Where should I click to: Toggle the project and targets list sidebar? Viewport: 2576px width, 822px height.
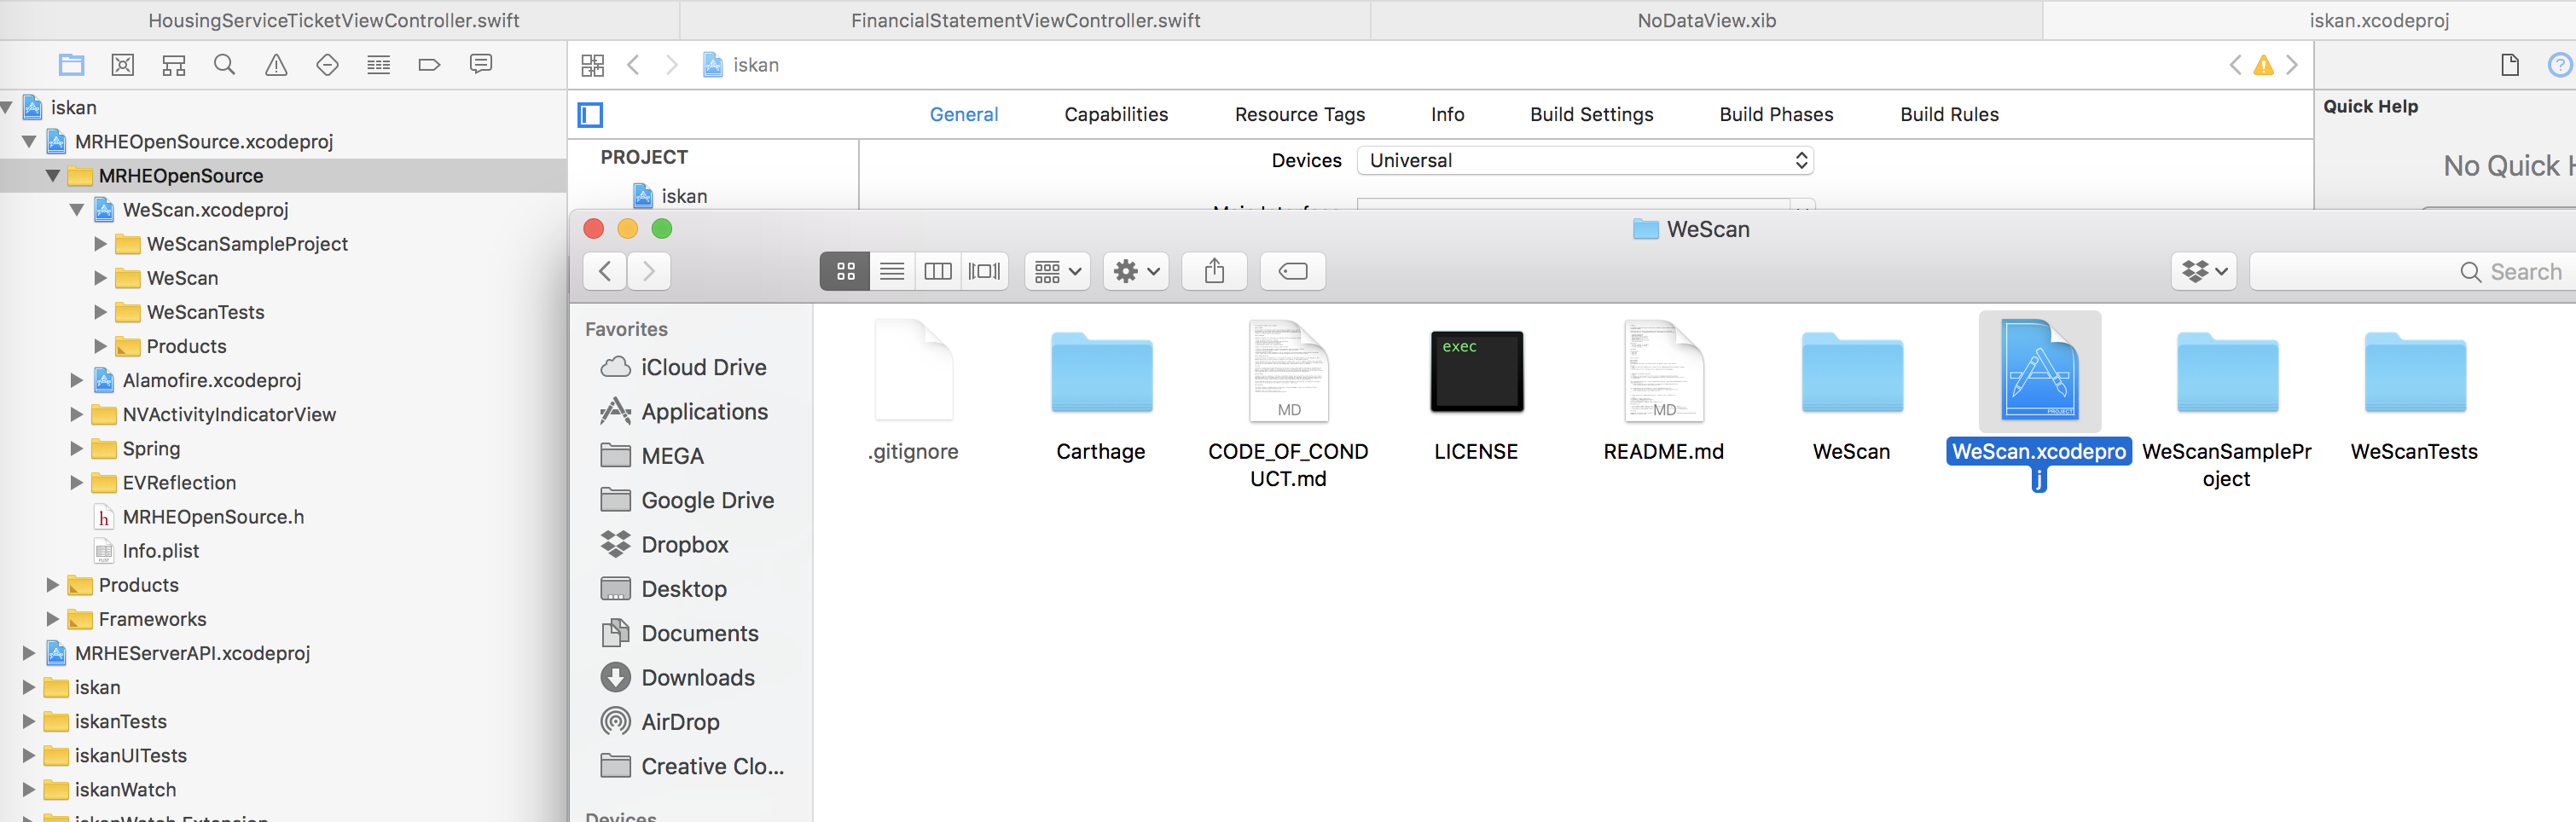click(590, 115)
